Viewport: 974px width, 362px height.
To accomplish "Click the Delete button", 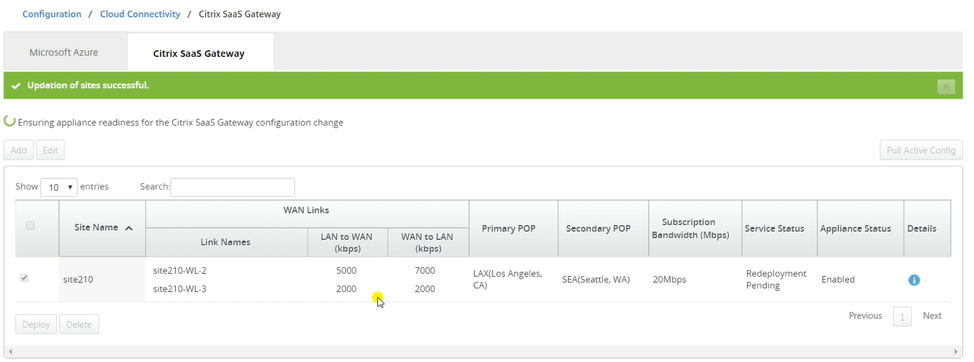I will coord(79,324).
